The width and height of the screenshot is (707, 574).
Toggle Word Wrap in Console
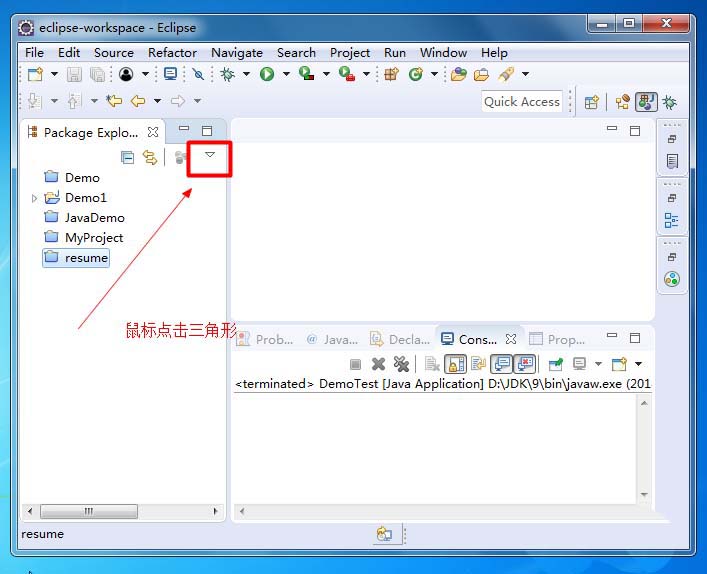478,364
